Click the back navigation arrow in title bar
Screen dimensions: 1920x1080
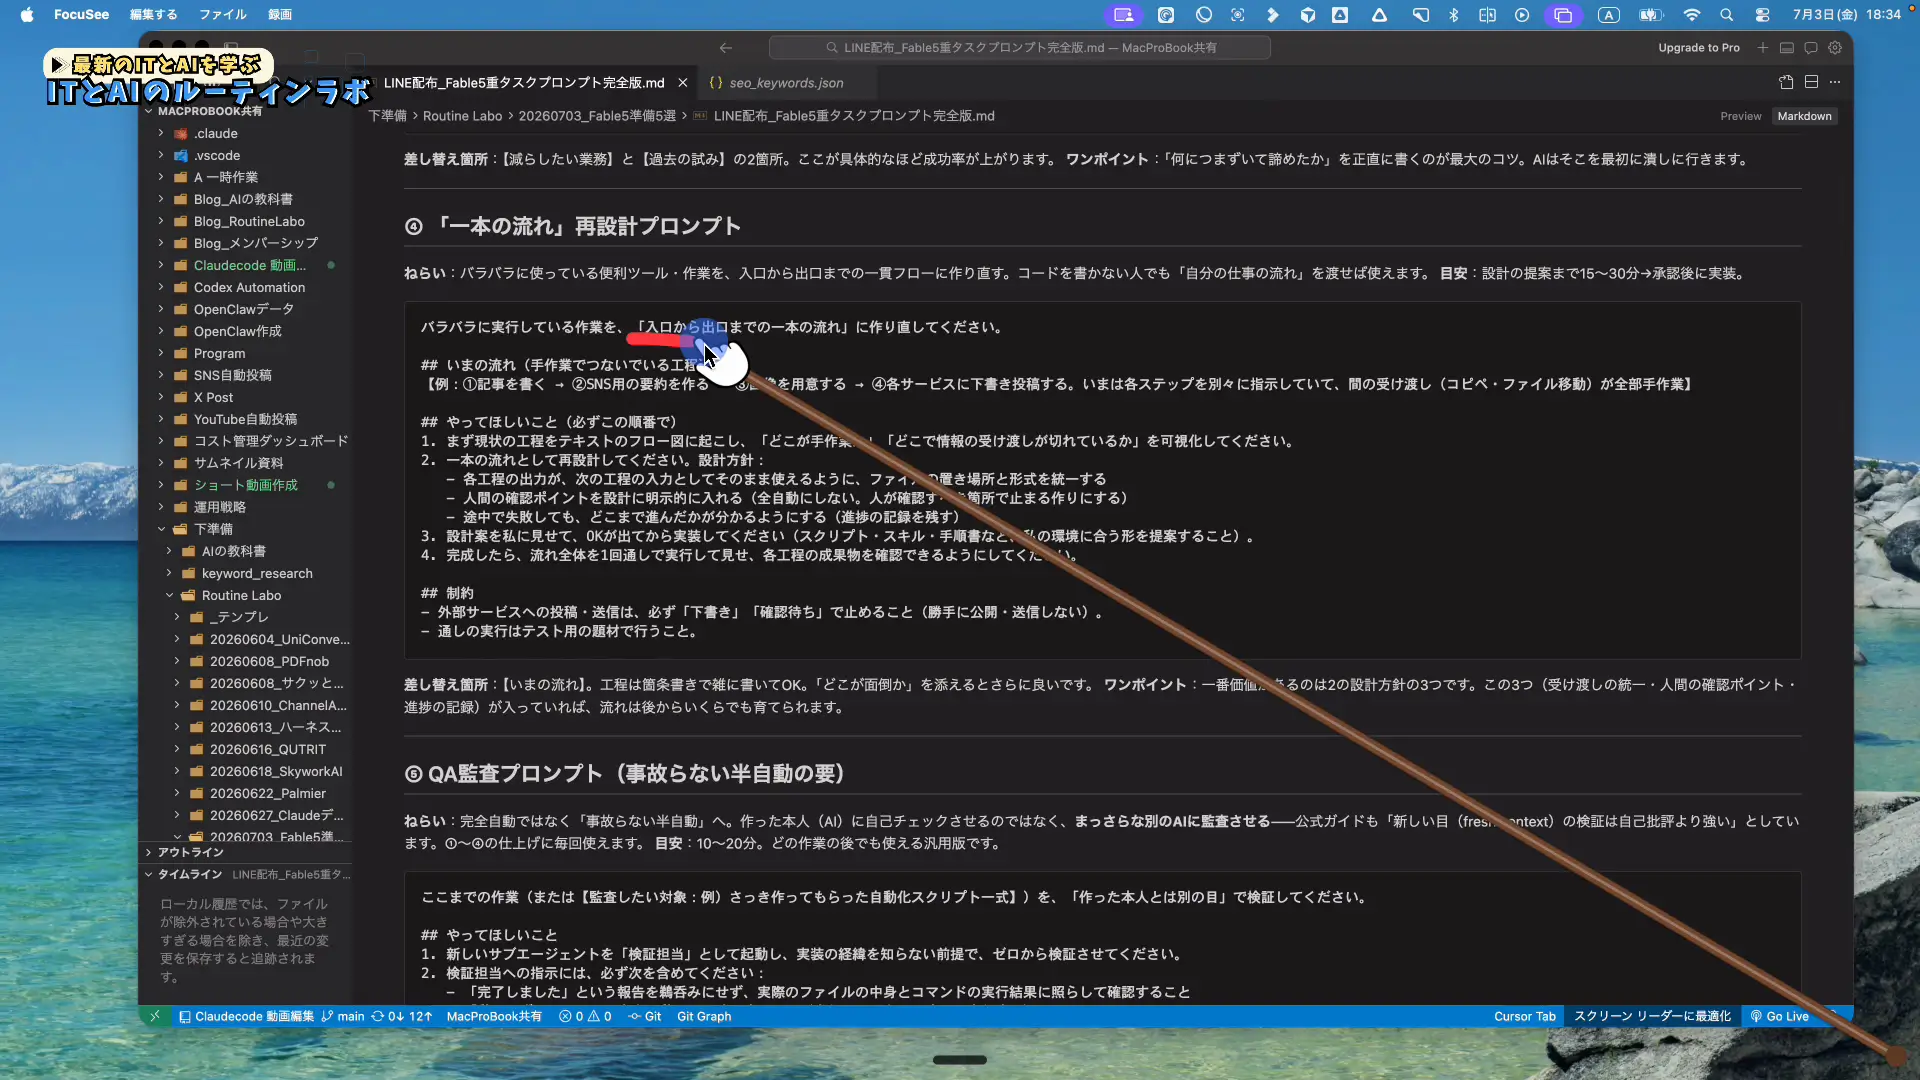(x=726, y=47)
